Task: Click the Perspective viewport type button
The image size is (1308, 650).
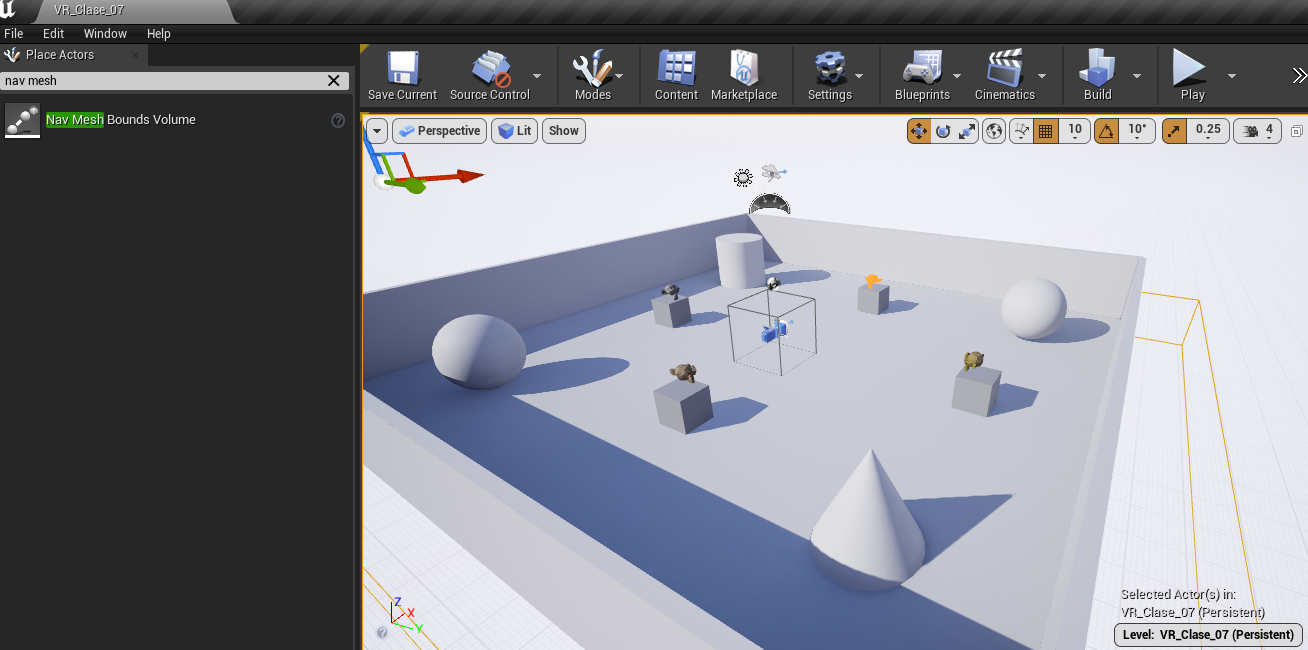Action: tap(439, 131)
